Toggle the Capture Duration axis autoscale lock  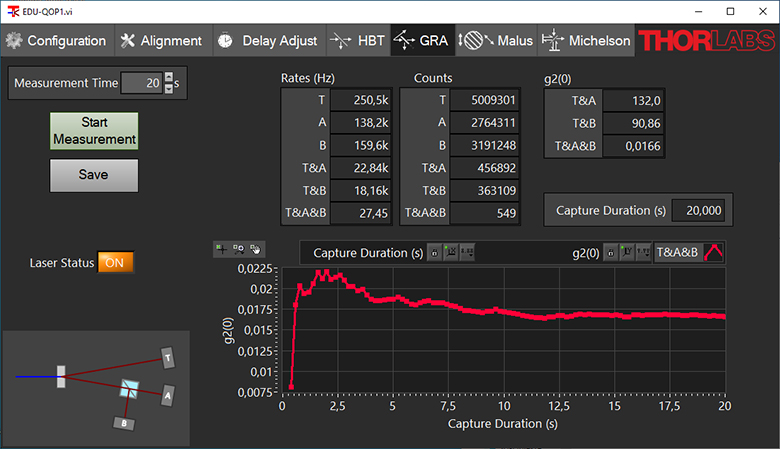434,253
